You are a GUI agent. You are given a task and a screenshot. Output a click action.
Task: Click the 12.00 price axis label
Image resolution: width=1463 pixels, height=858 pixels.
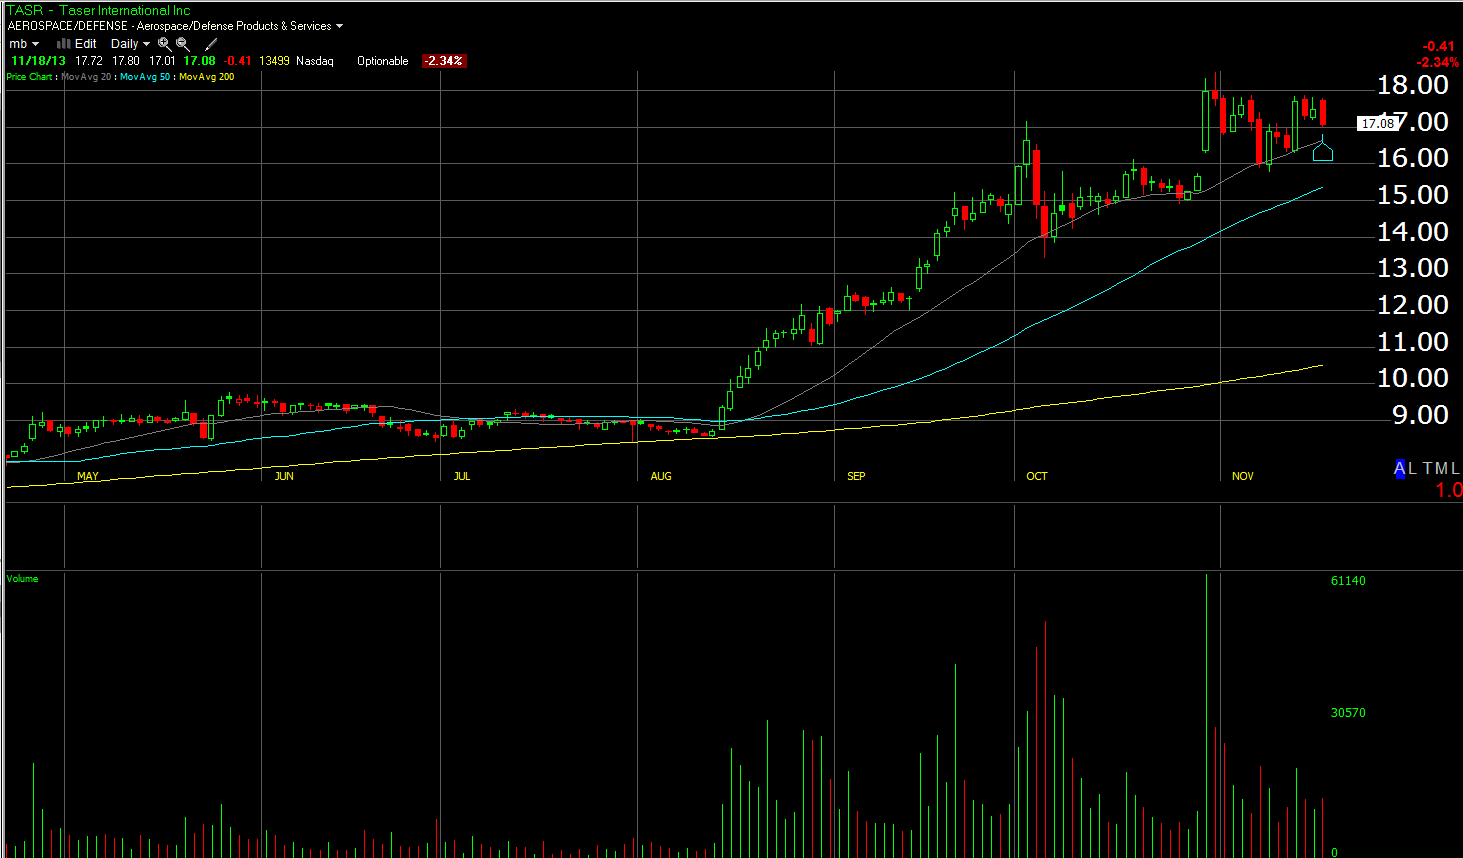[x=1413, y=305]
